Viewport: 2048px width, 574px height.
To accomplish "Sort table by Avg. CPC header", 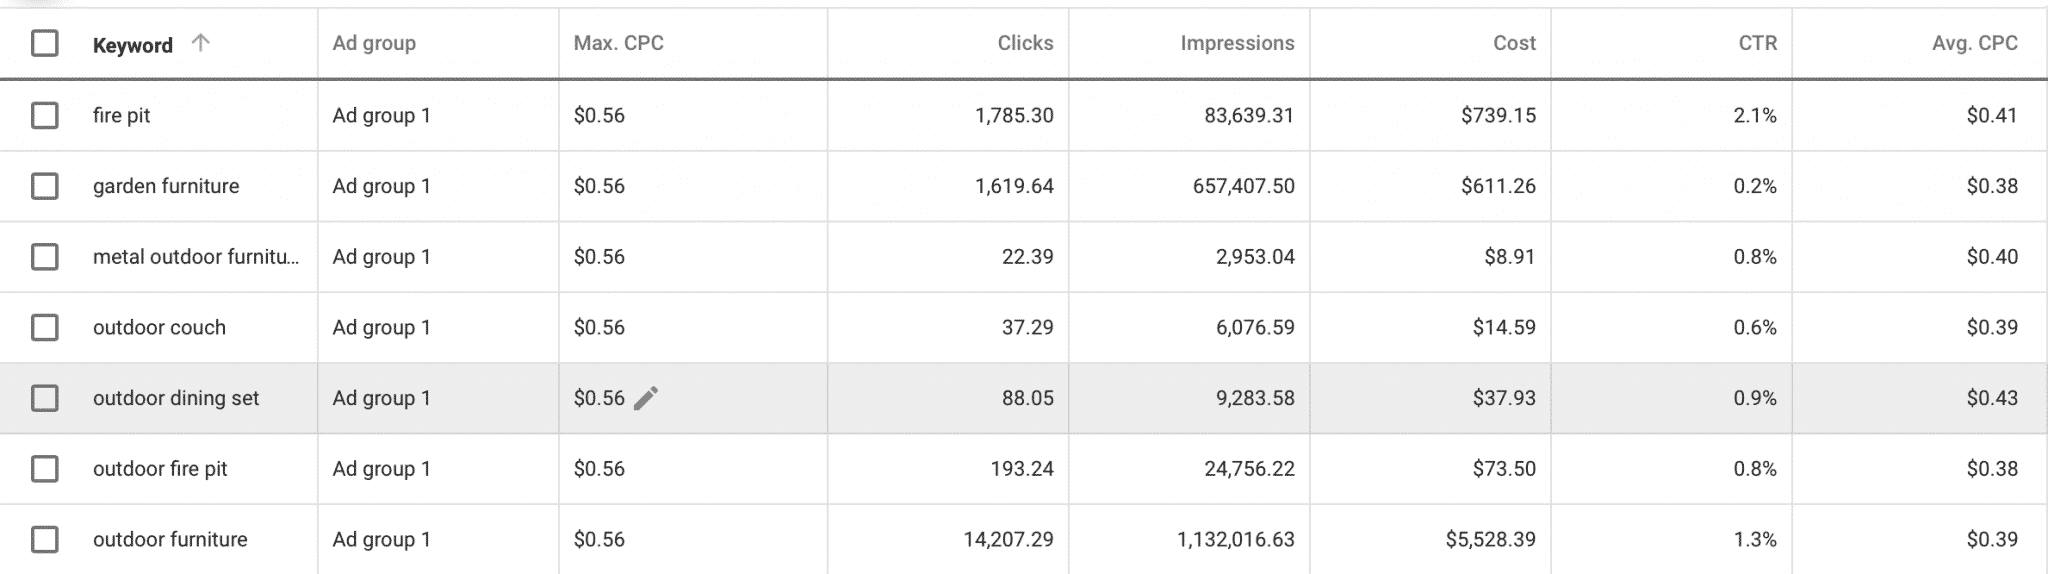I will (x=1975, y=43).
